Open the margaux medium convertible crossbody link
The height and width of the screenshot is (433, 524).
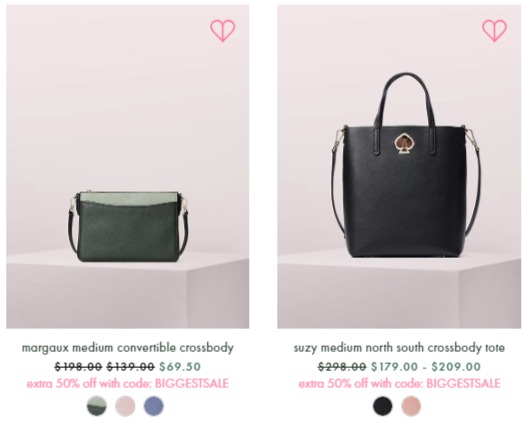click(127, 348)
